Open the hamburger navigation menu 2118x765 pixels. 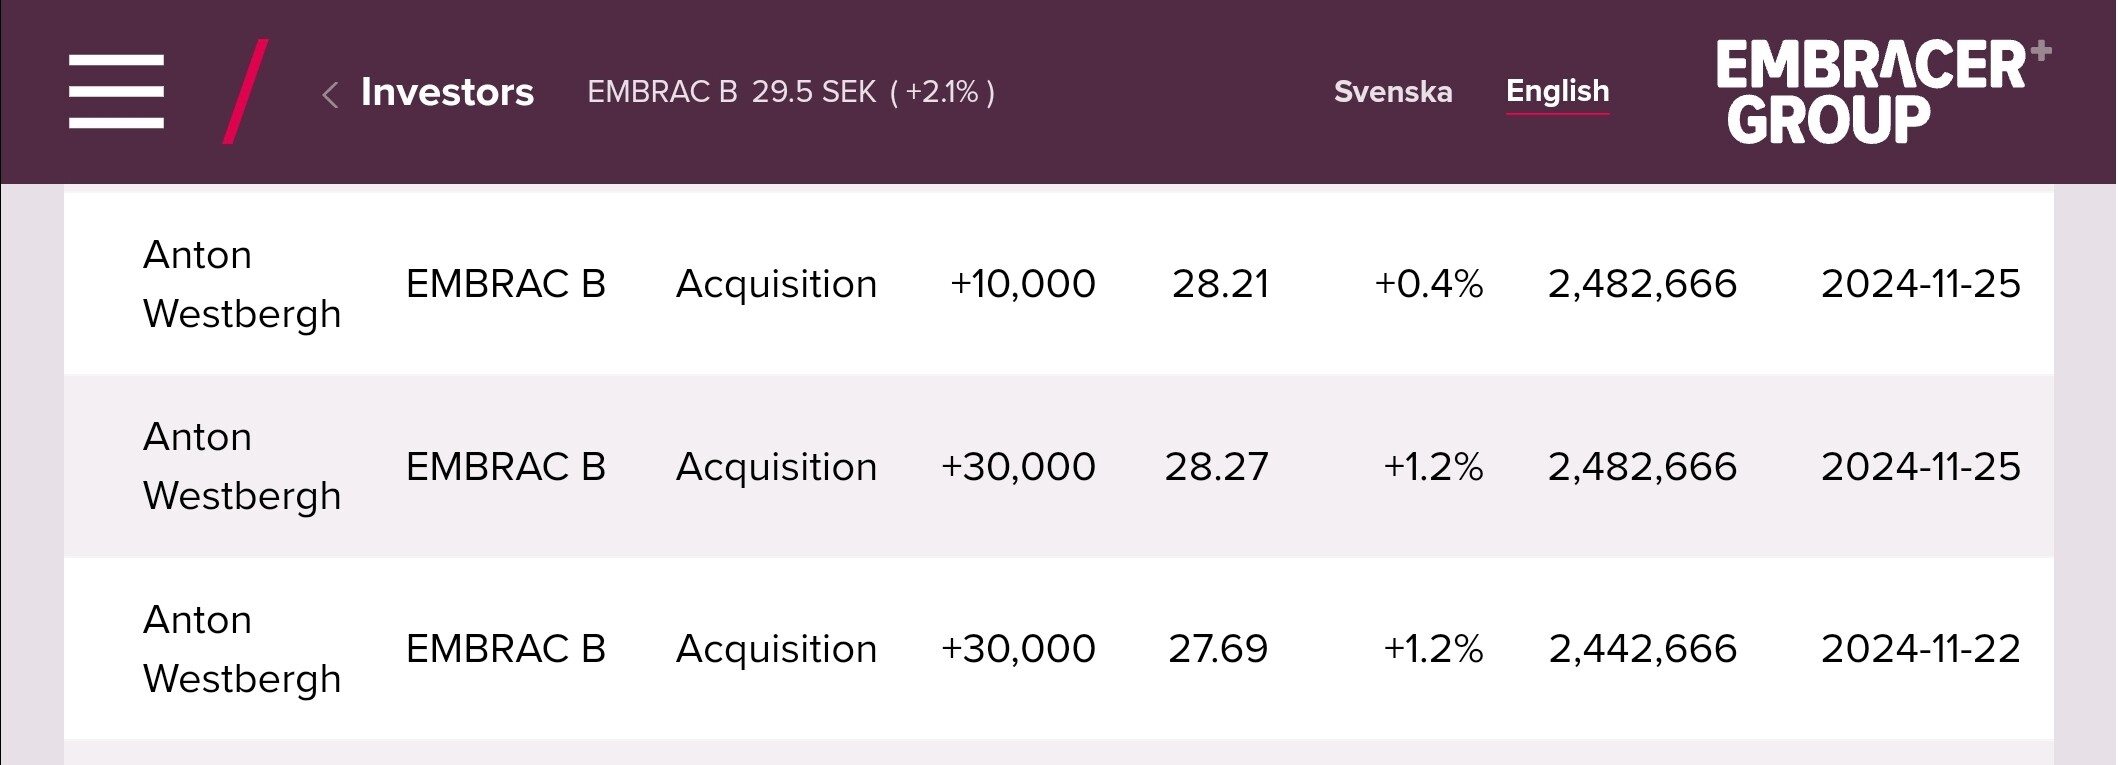[x=116, y=92]
